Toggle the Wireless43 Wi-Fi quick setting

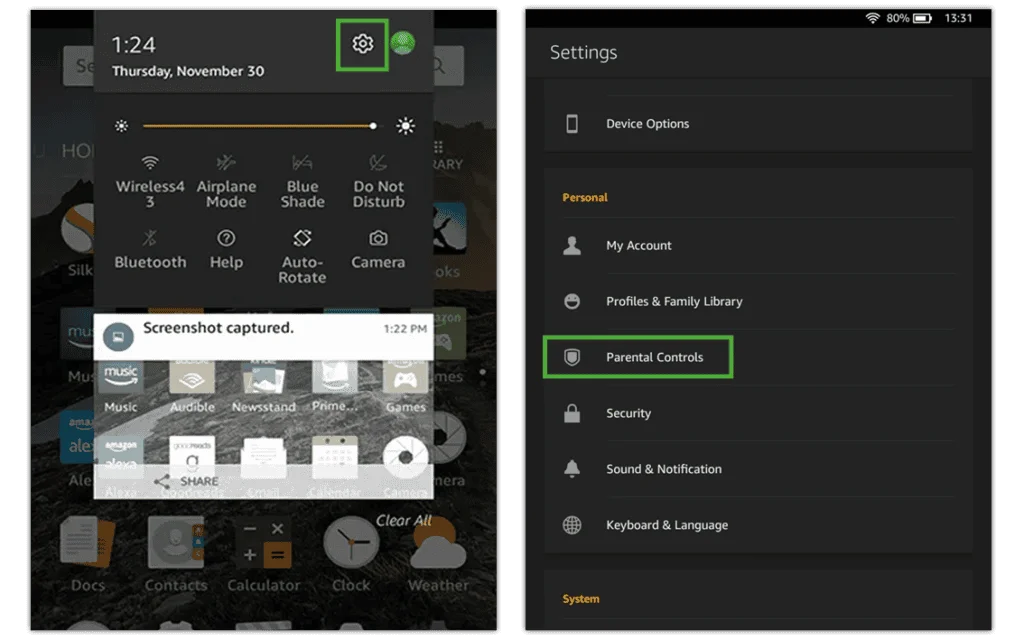(x=150, y=182)
